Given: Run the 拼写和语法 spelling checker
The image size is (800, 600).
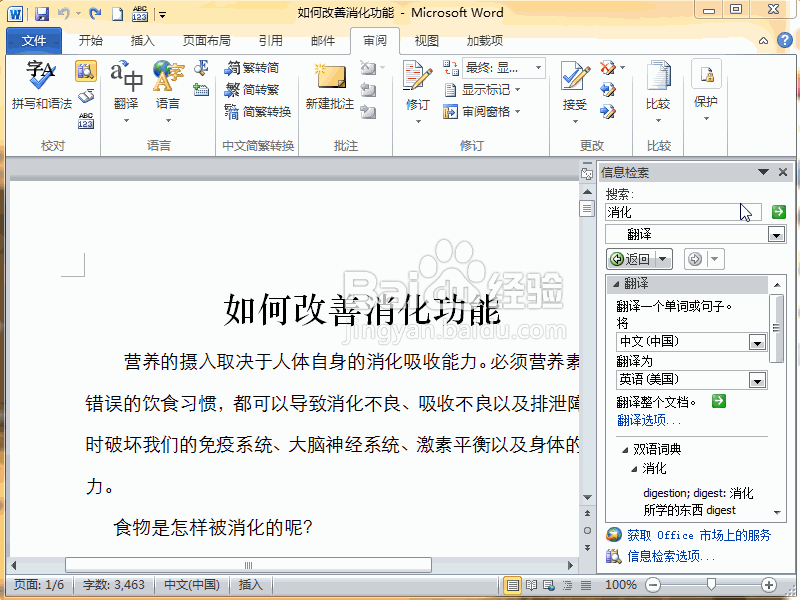Looking at the screenshot, I should tap(38, 85).
